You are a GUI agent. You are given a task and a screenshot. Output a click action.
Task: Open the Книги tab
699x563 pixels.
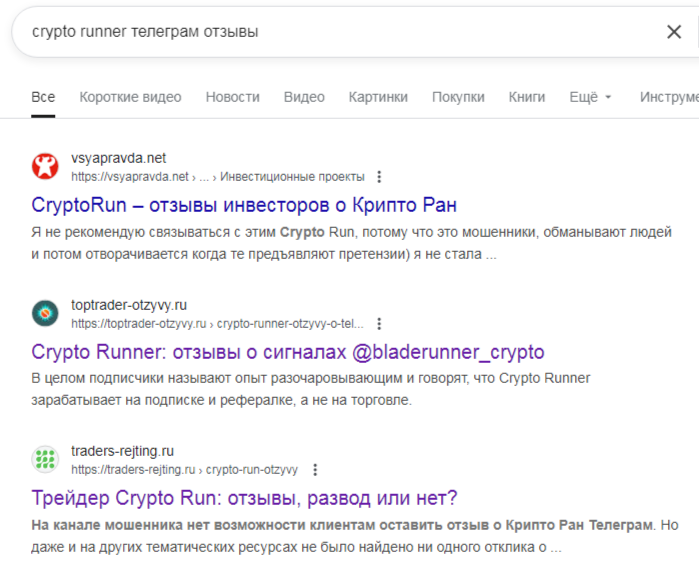tap(526, 97)
